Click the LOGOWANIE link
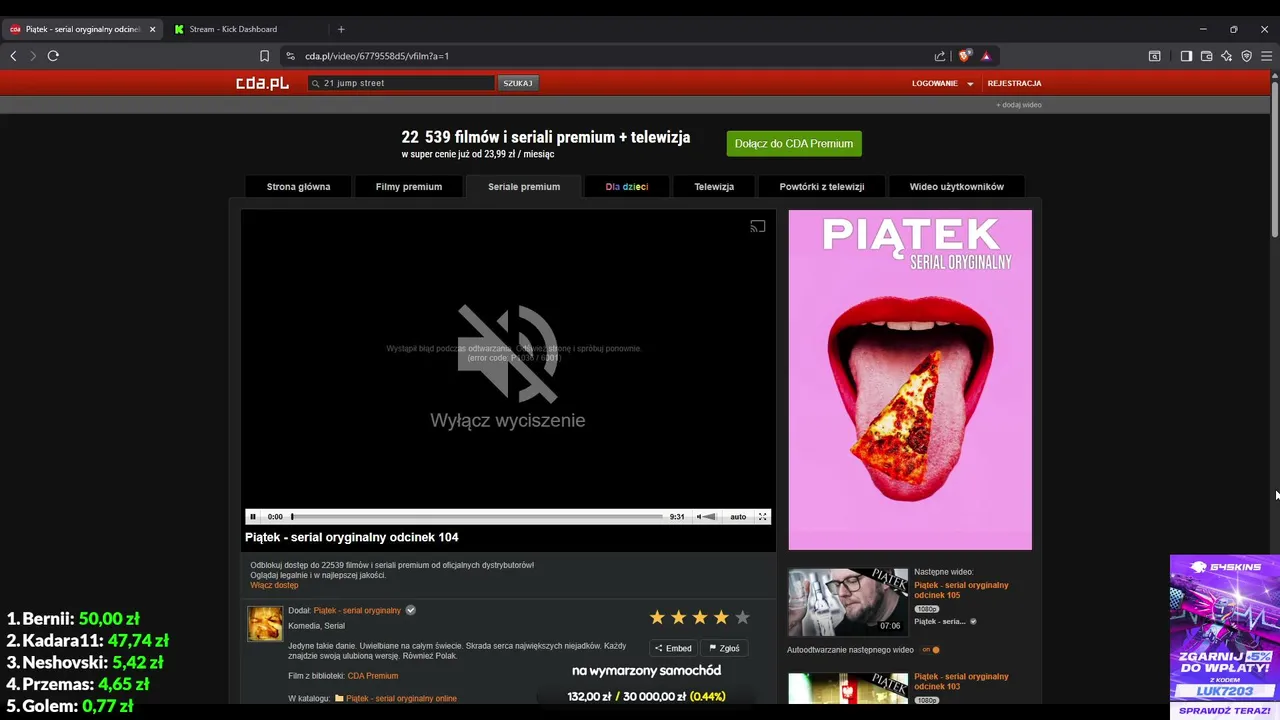Screen dimensions: 1280x720 (x=935, y=83)
